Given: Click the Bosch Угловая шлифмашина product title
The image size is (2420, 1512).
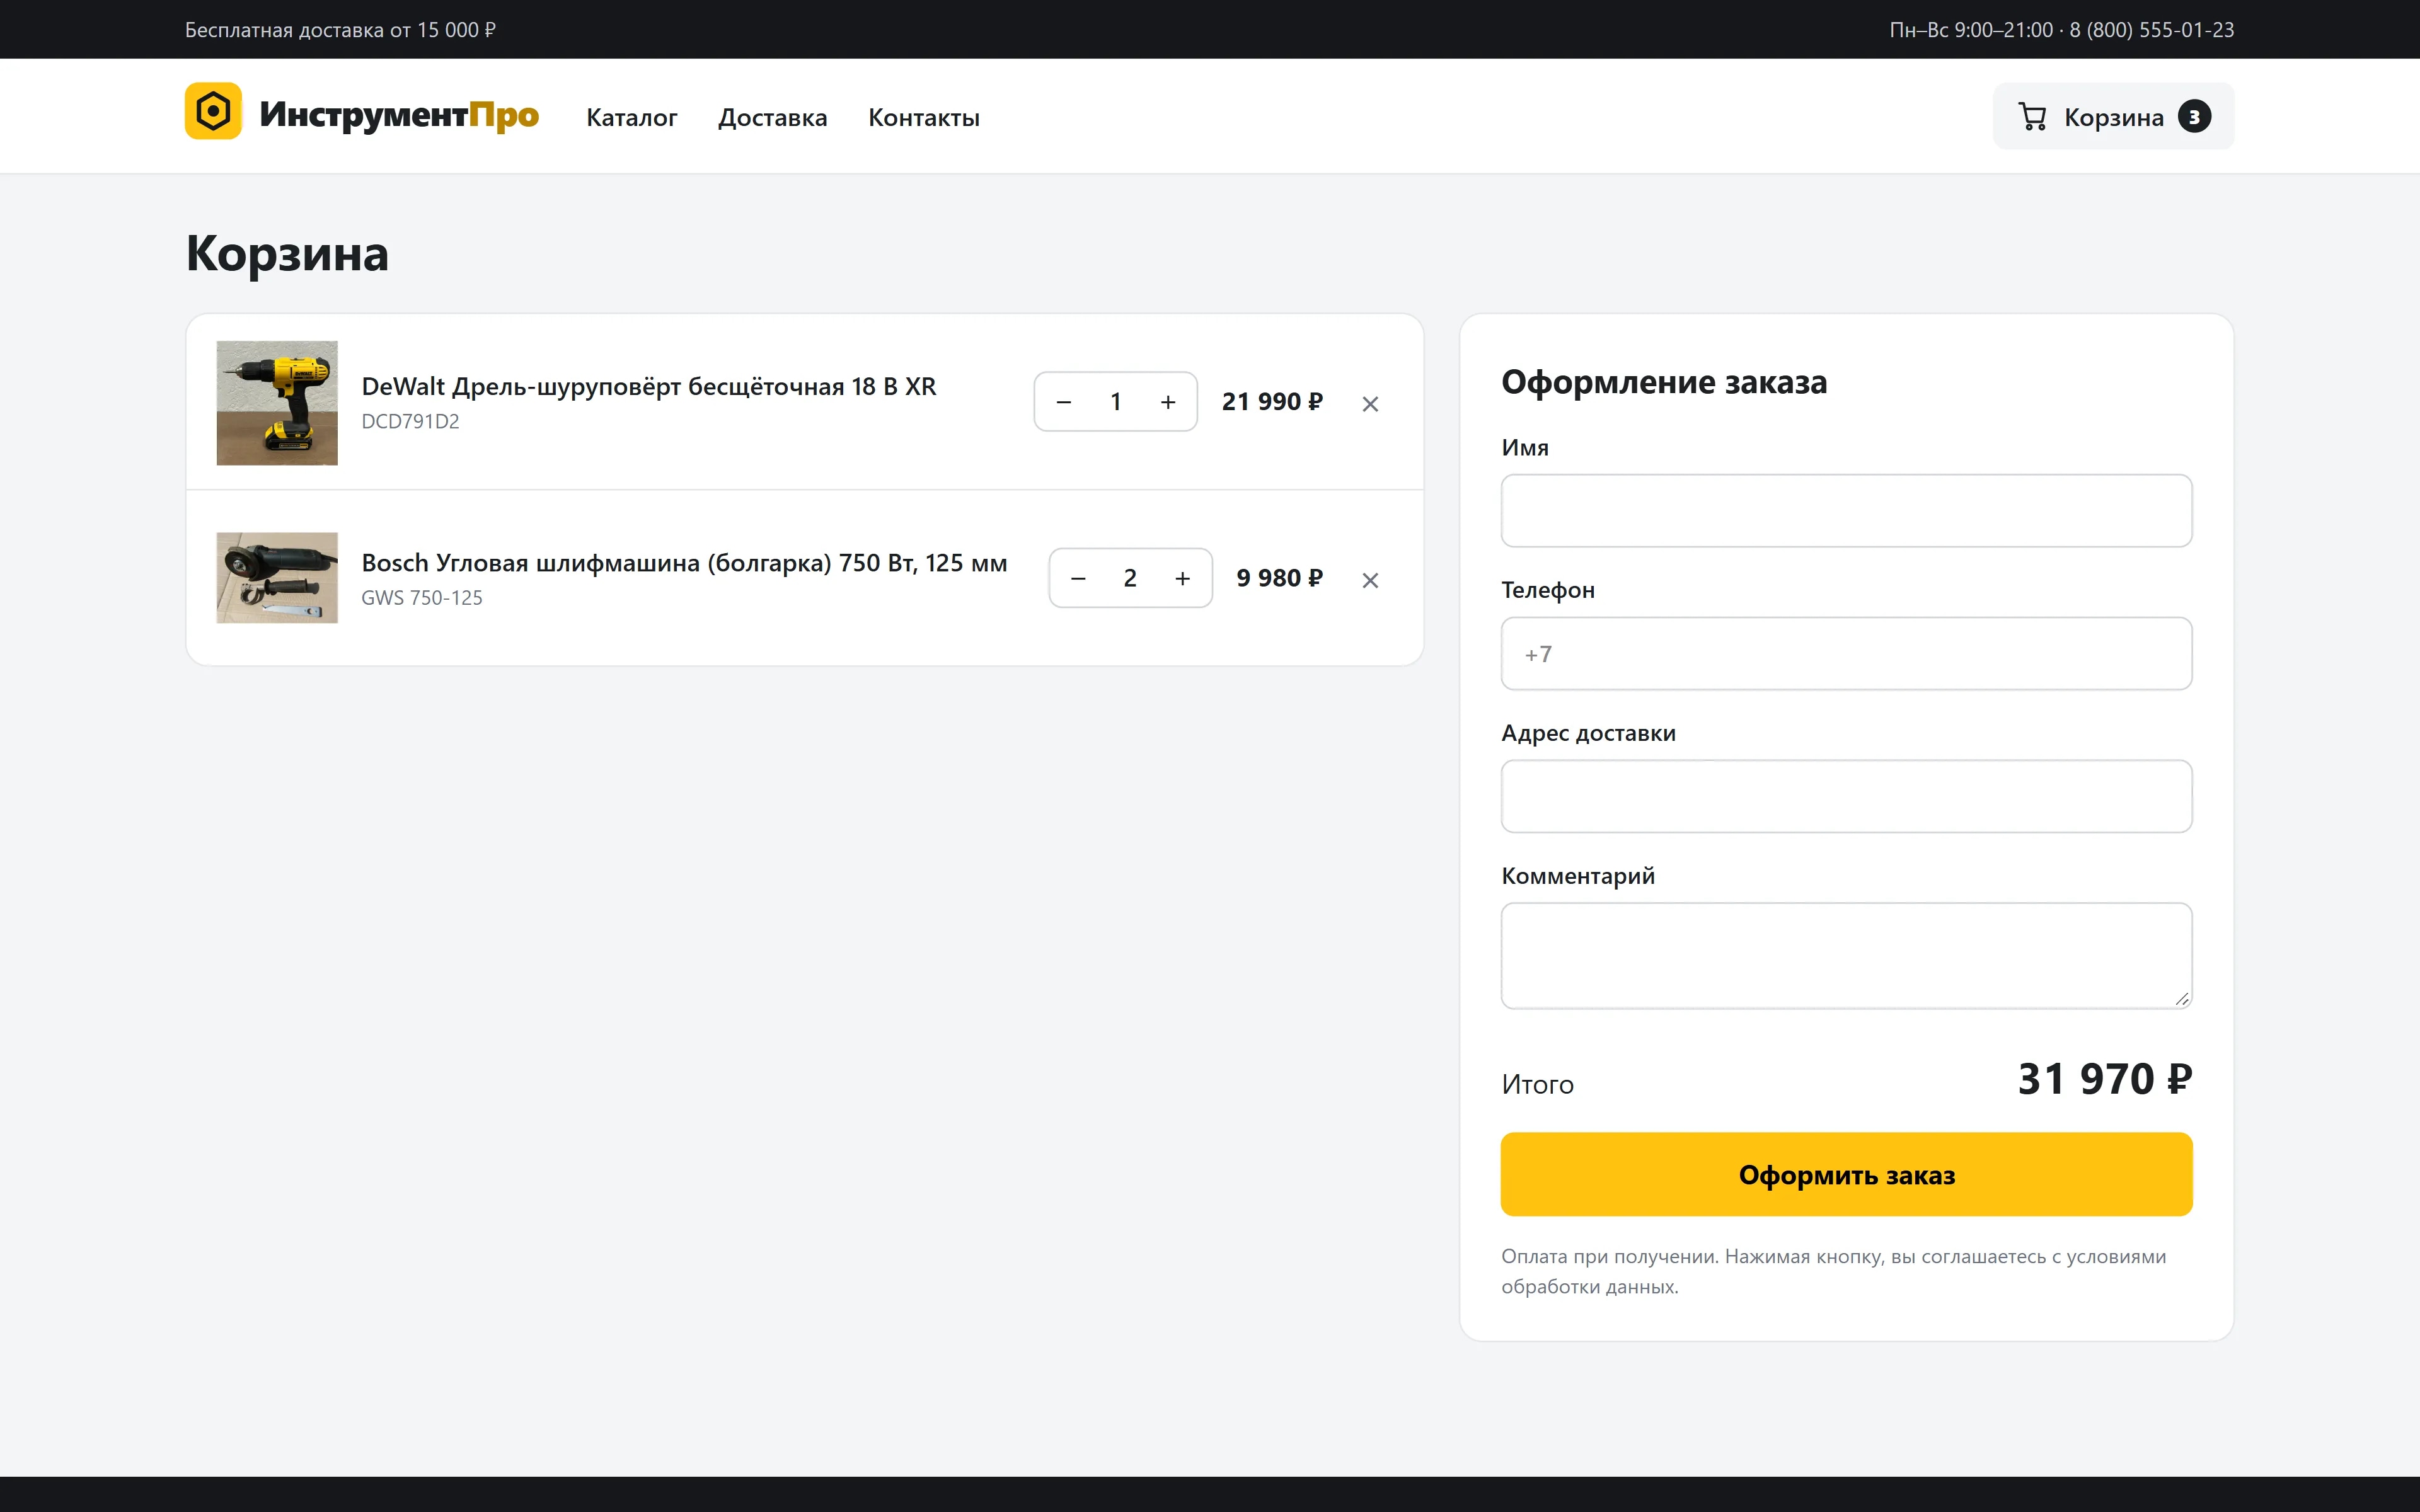Looking at the screenshot, I should pyautogui.click(x=684, y=563).
